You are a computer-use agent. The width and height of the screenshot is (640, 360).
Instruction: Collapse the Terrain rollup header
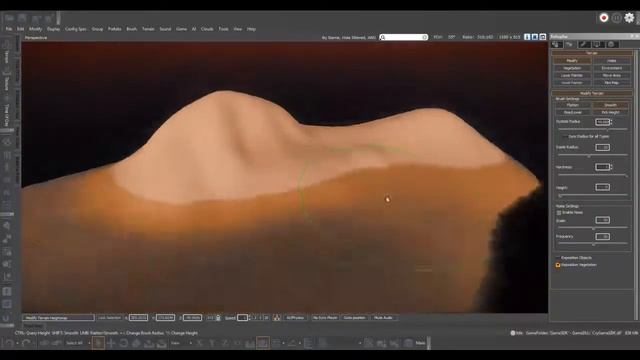click(x=591, y=53)
